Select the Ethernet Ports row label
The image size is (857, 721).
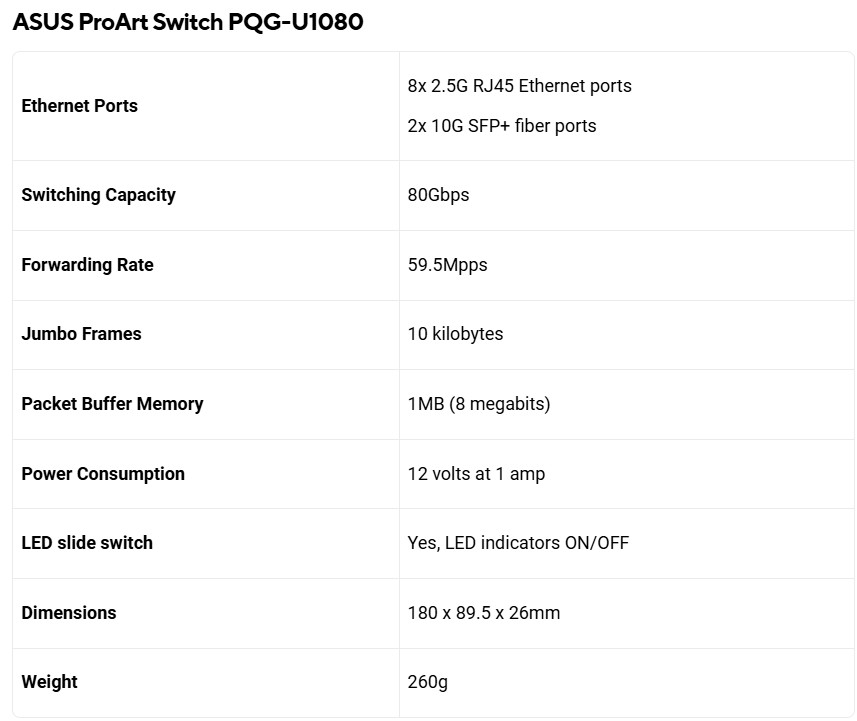point(80,106)
